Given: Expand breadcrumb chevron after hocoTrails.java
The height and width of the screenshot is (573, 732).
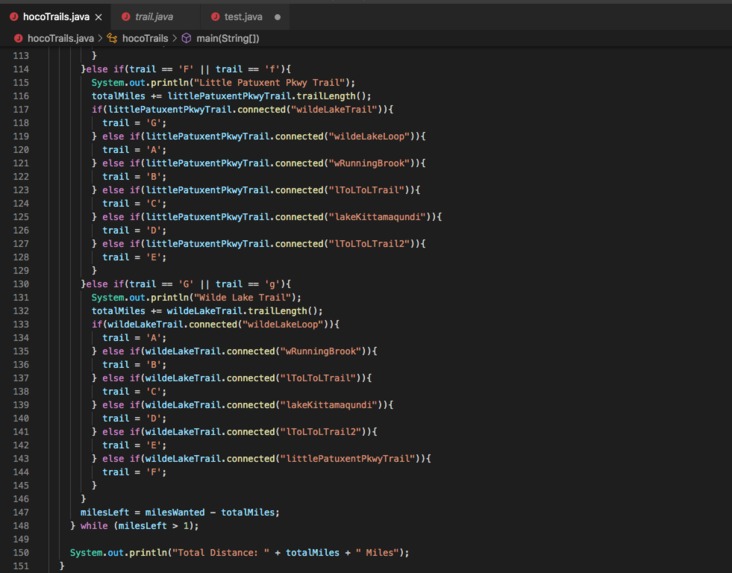Looking at the screenshot, I should [x=100, y=38].
